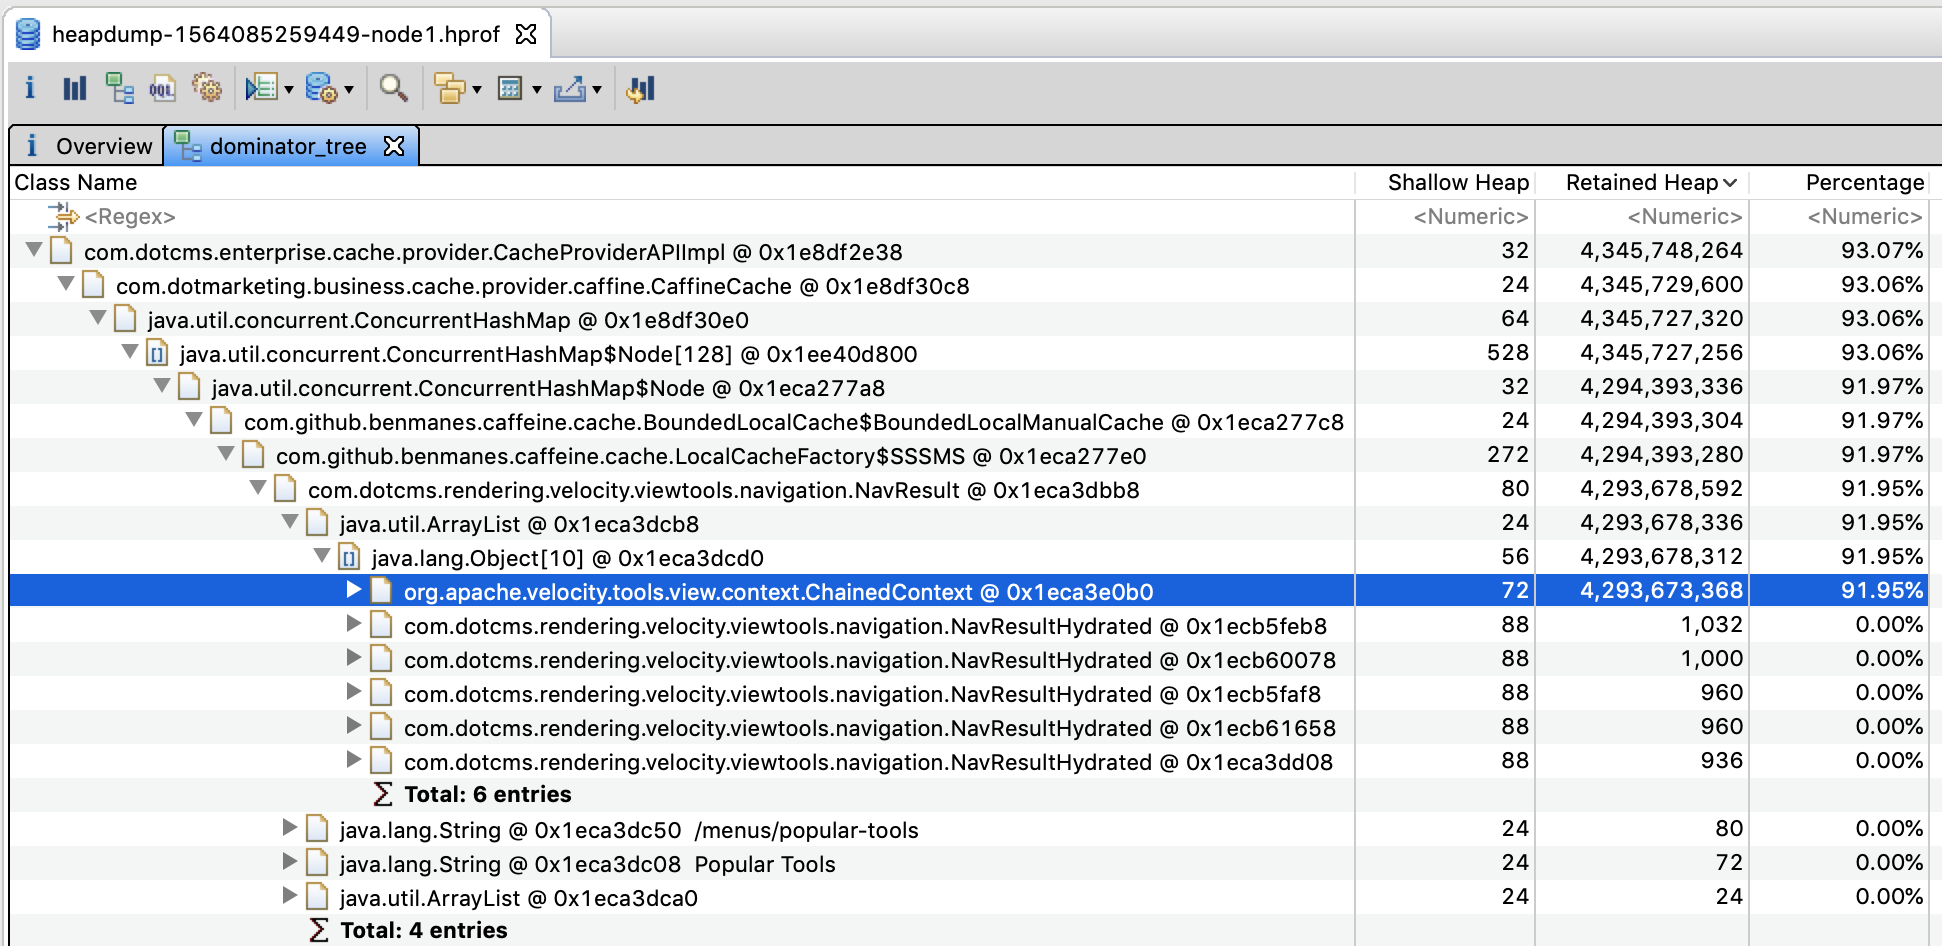Open the Export dropdown arrow

coord(598,90)
